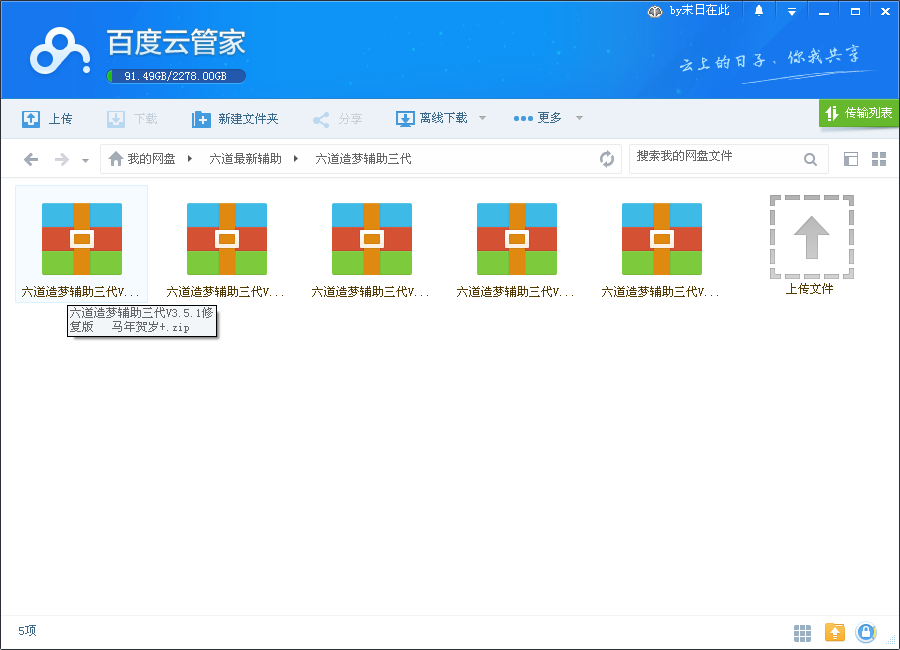
Task: Open the title bar dropdown menu arrow
Action: (792, 11)
